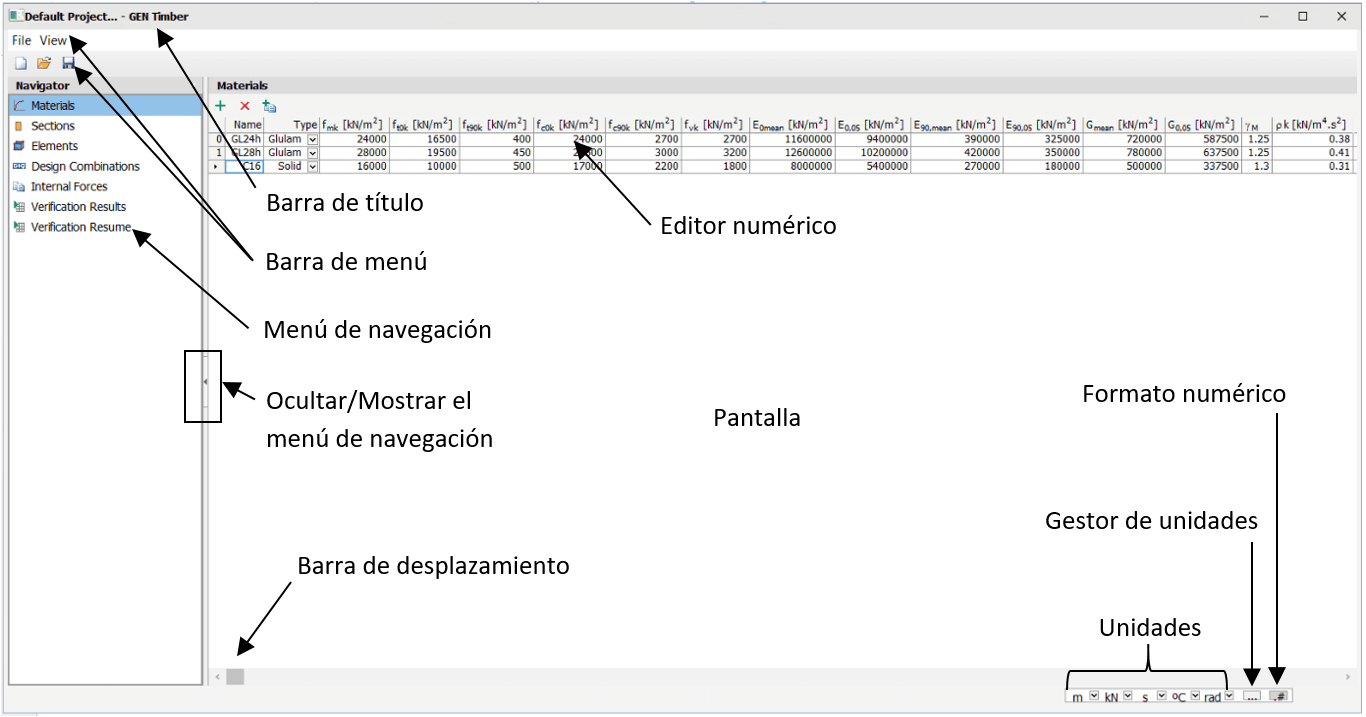This screenshot has height=717, width=1366.
Task: Open the kN force unit dropdown
Action: click(1128, 696)
